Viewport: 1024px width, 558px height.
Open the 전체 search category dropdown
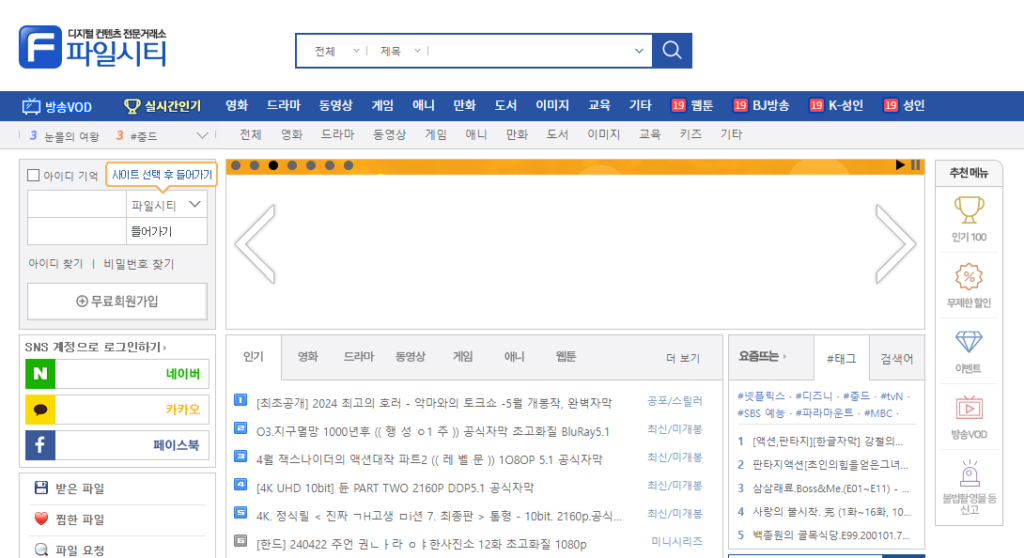click(336, 51)
